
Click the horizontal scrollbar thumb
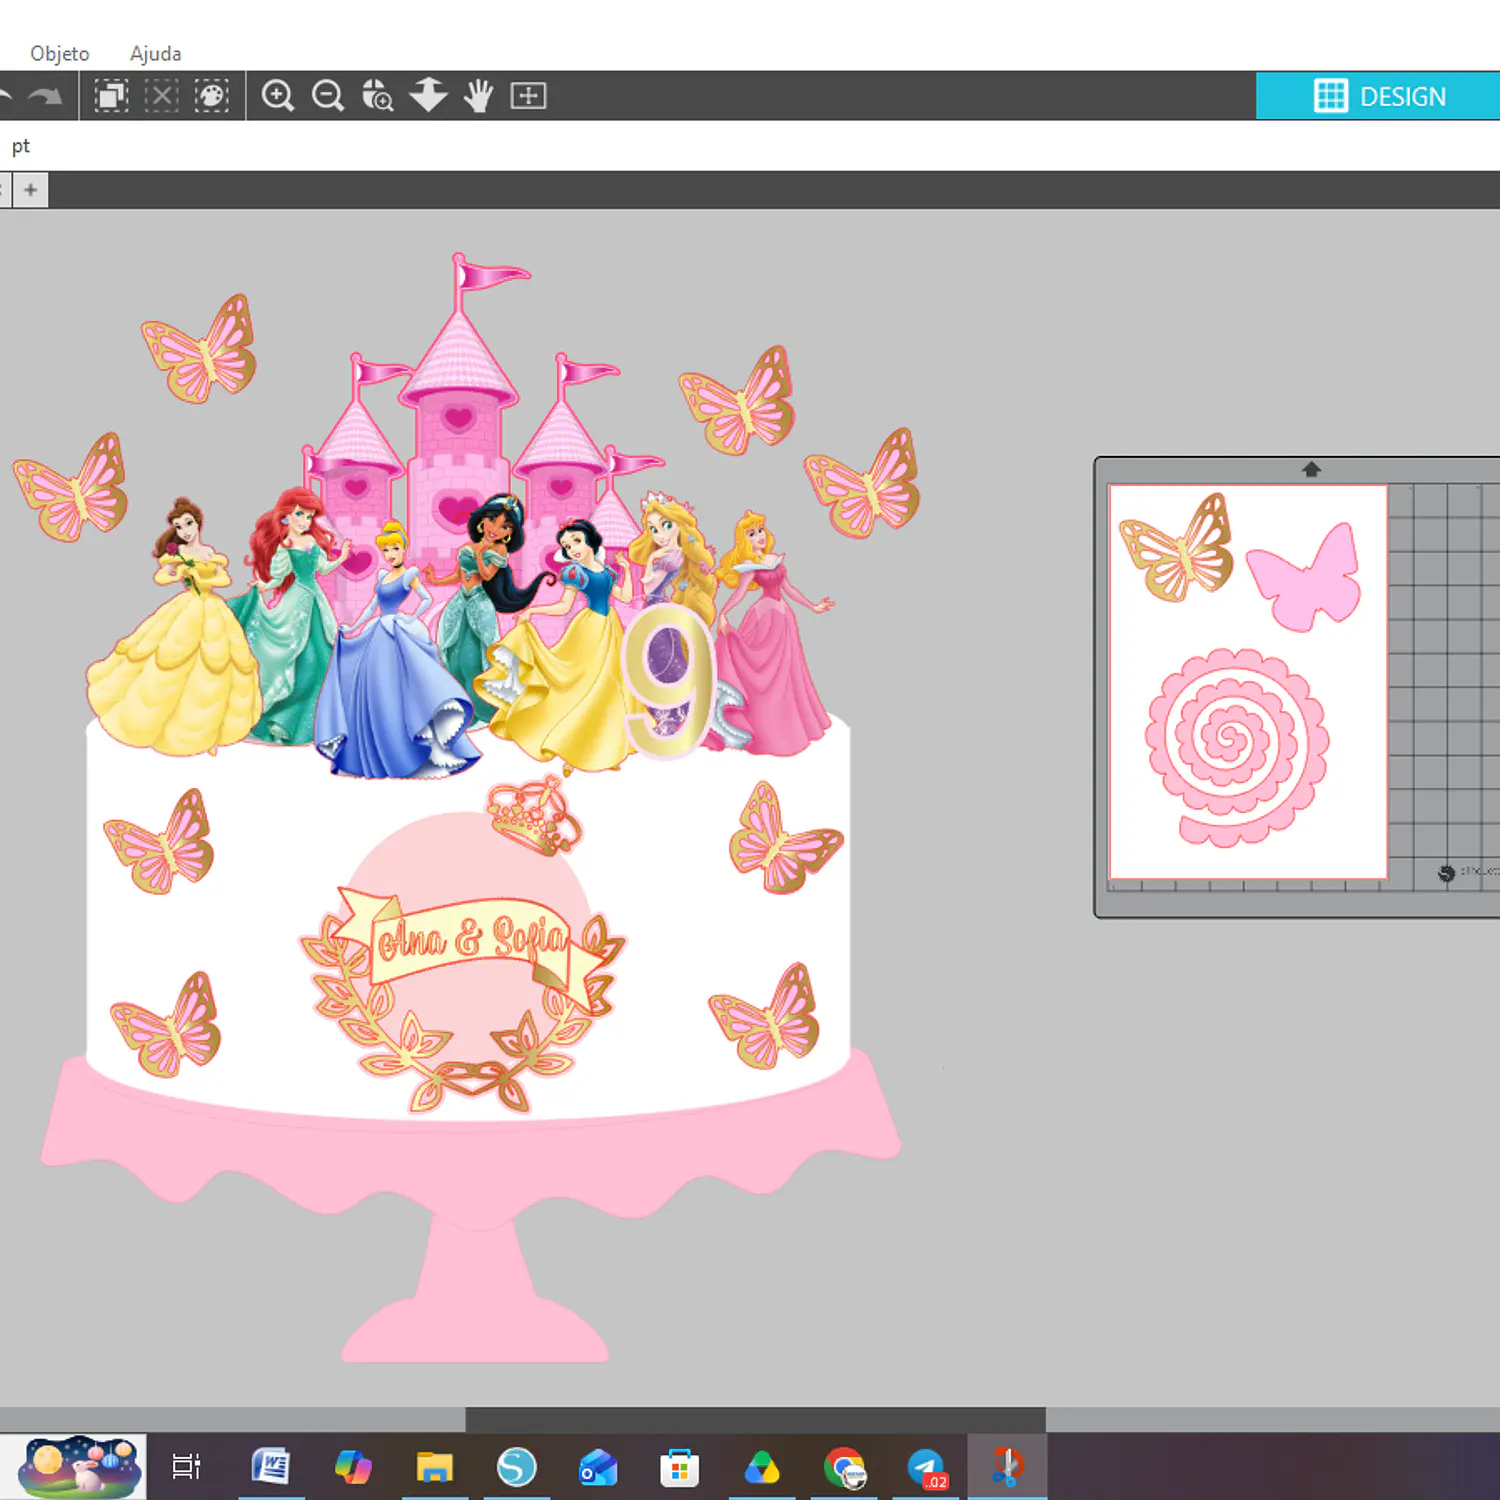point(755,1419)
